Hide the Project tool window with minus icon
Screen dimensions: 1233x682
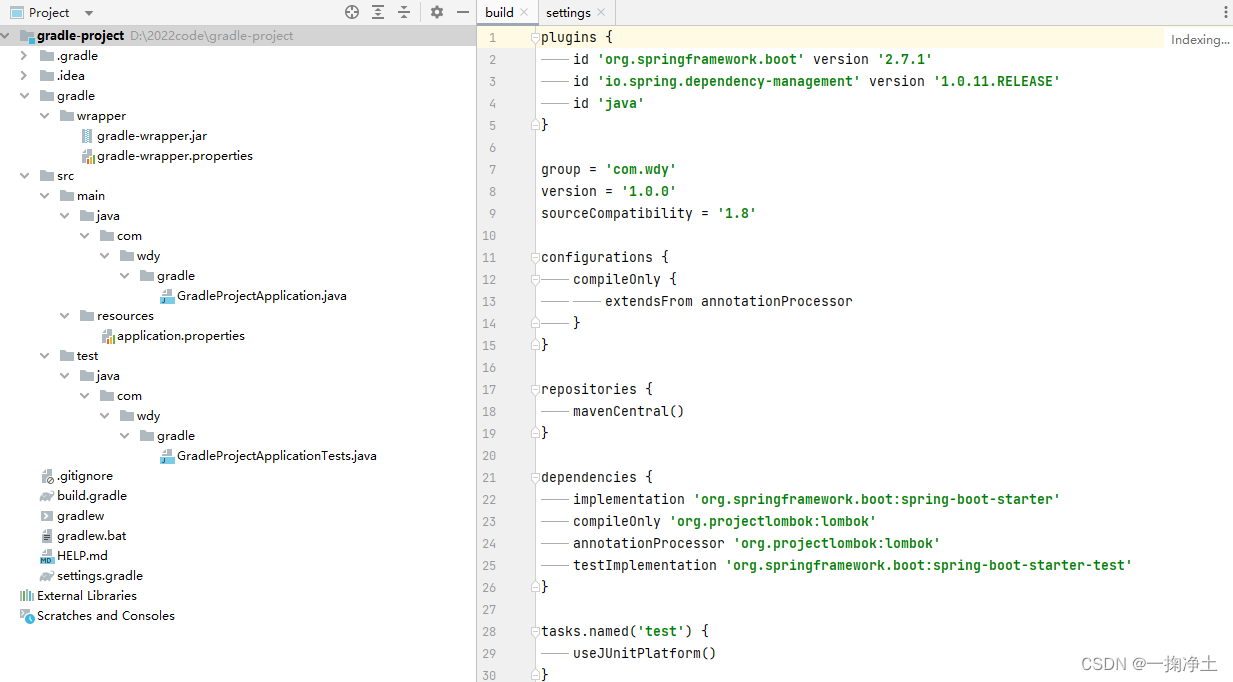[x=462, y=12]
